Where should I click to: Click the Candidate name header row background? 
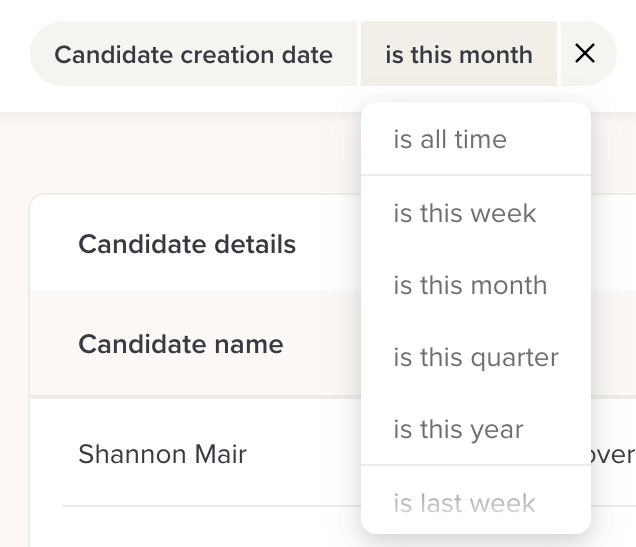(x=320, y=344)
